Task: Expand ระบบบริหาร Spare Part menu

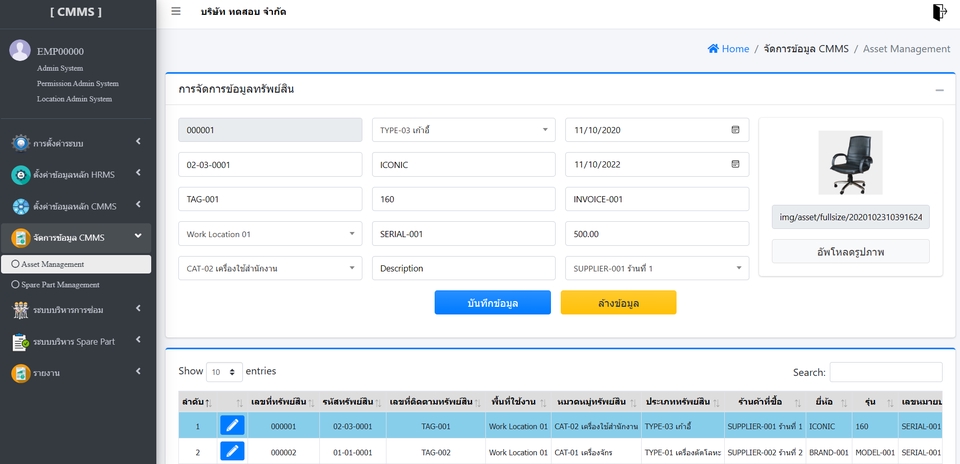Action: point(78,342)
